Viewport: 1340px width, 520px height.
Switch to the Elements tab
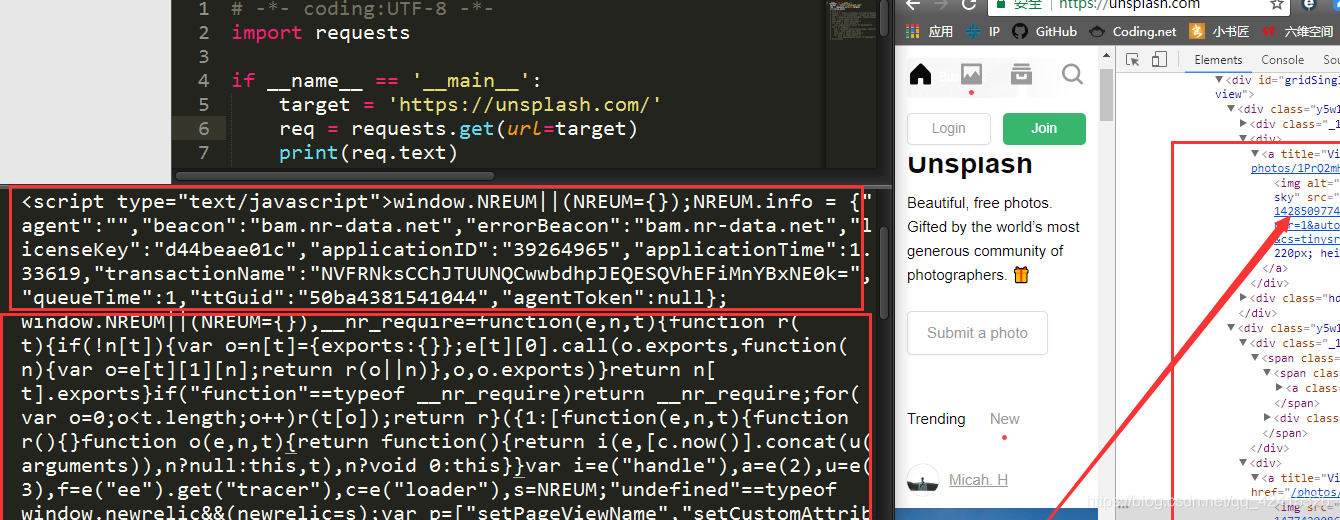click(x=1218, y=60)
